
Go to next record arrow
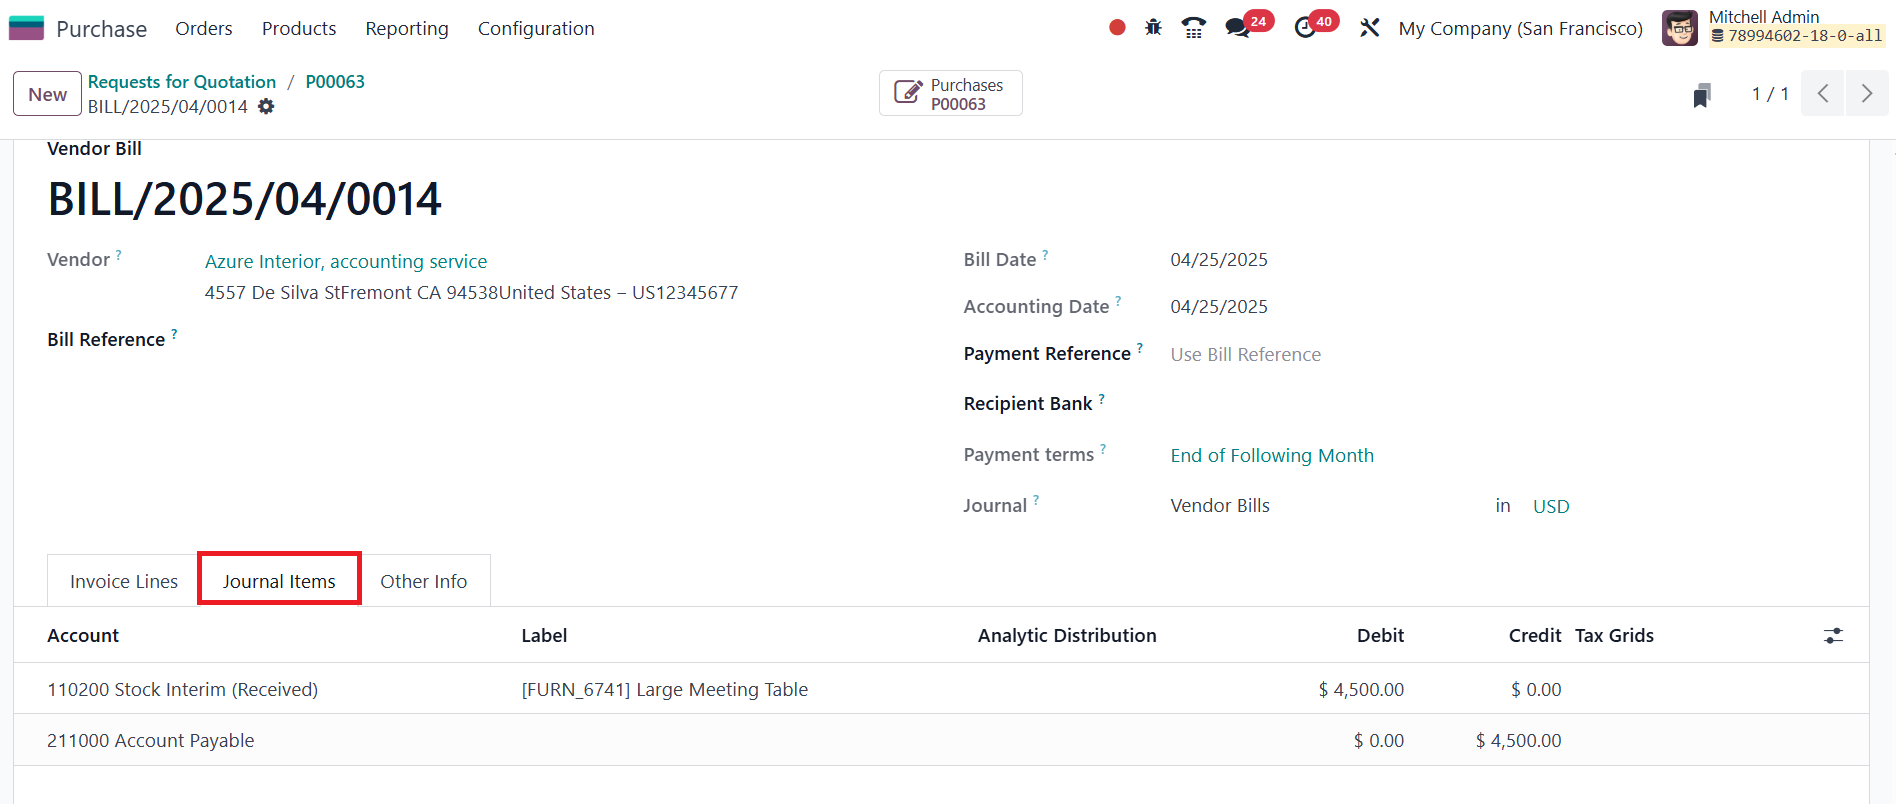point(1867,94)
